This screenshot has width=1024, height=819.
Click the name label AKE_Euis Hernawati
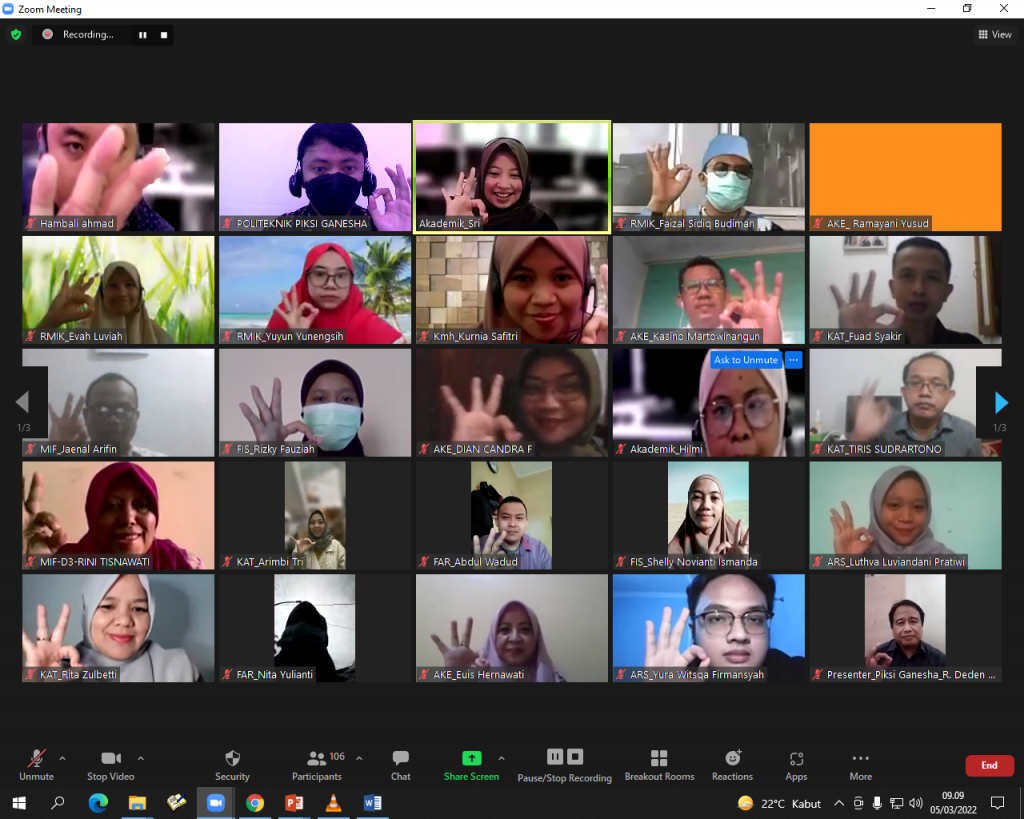[x=479, y=675]
